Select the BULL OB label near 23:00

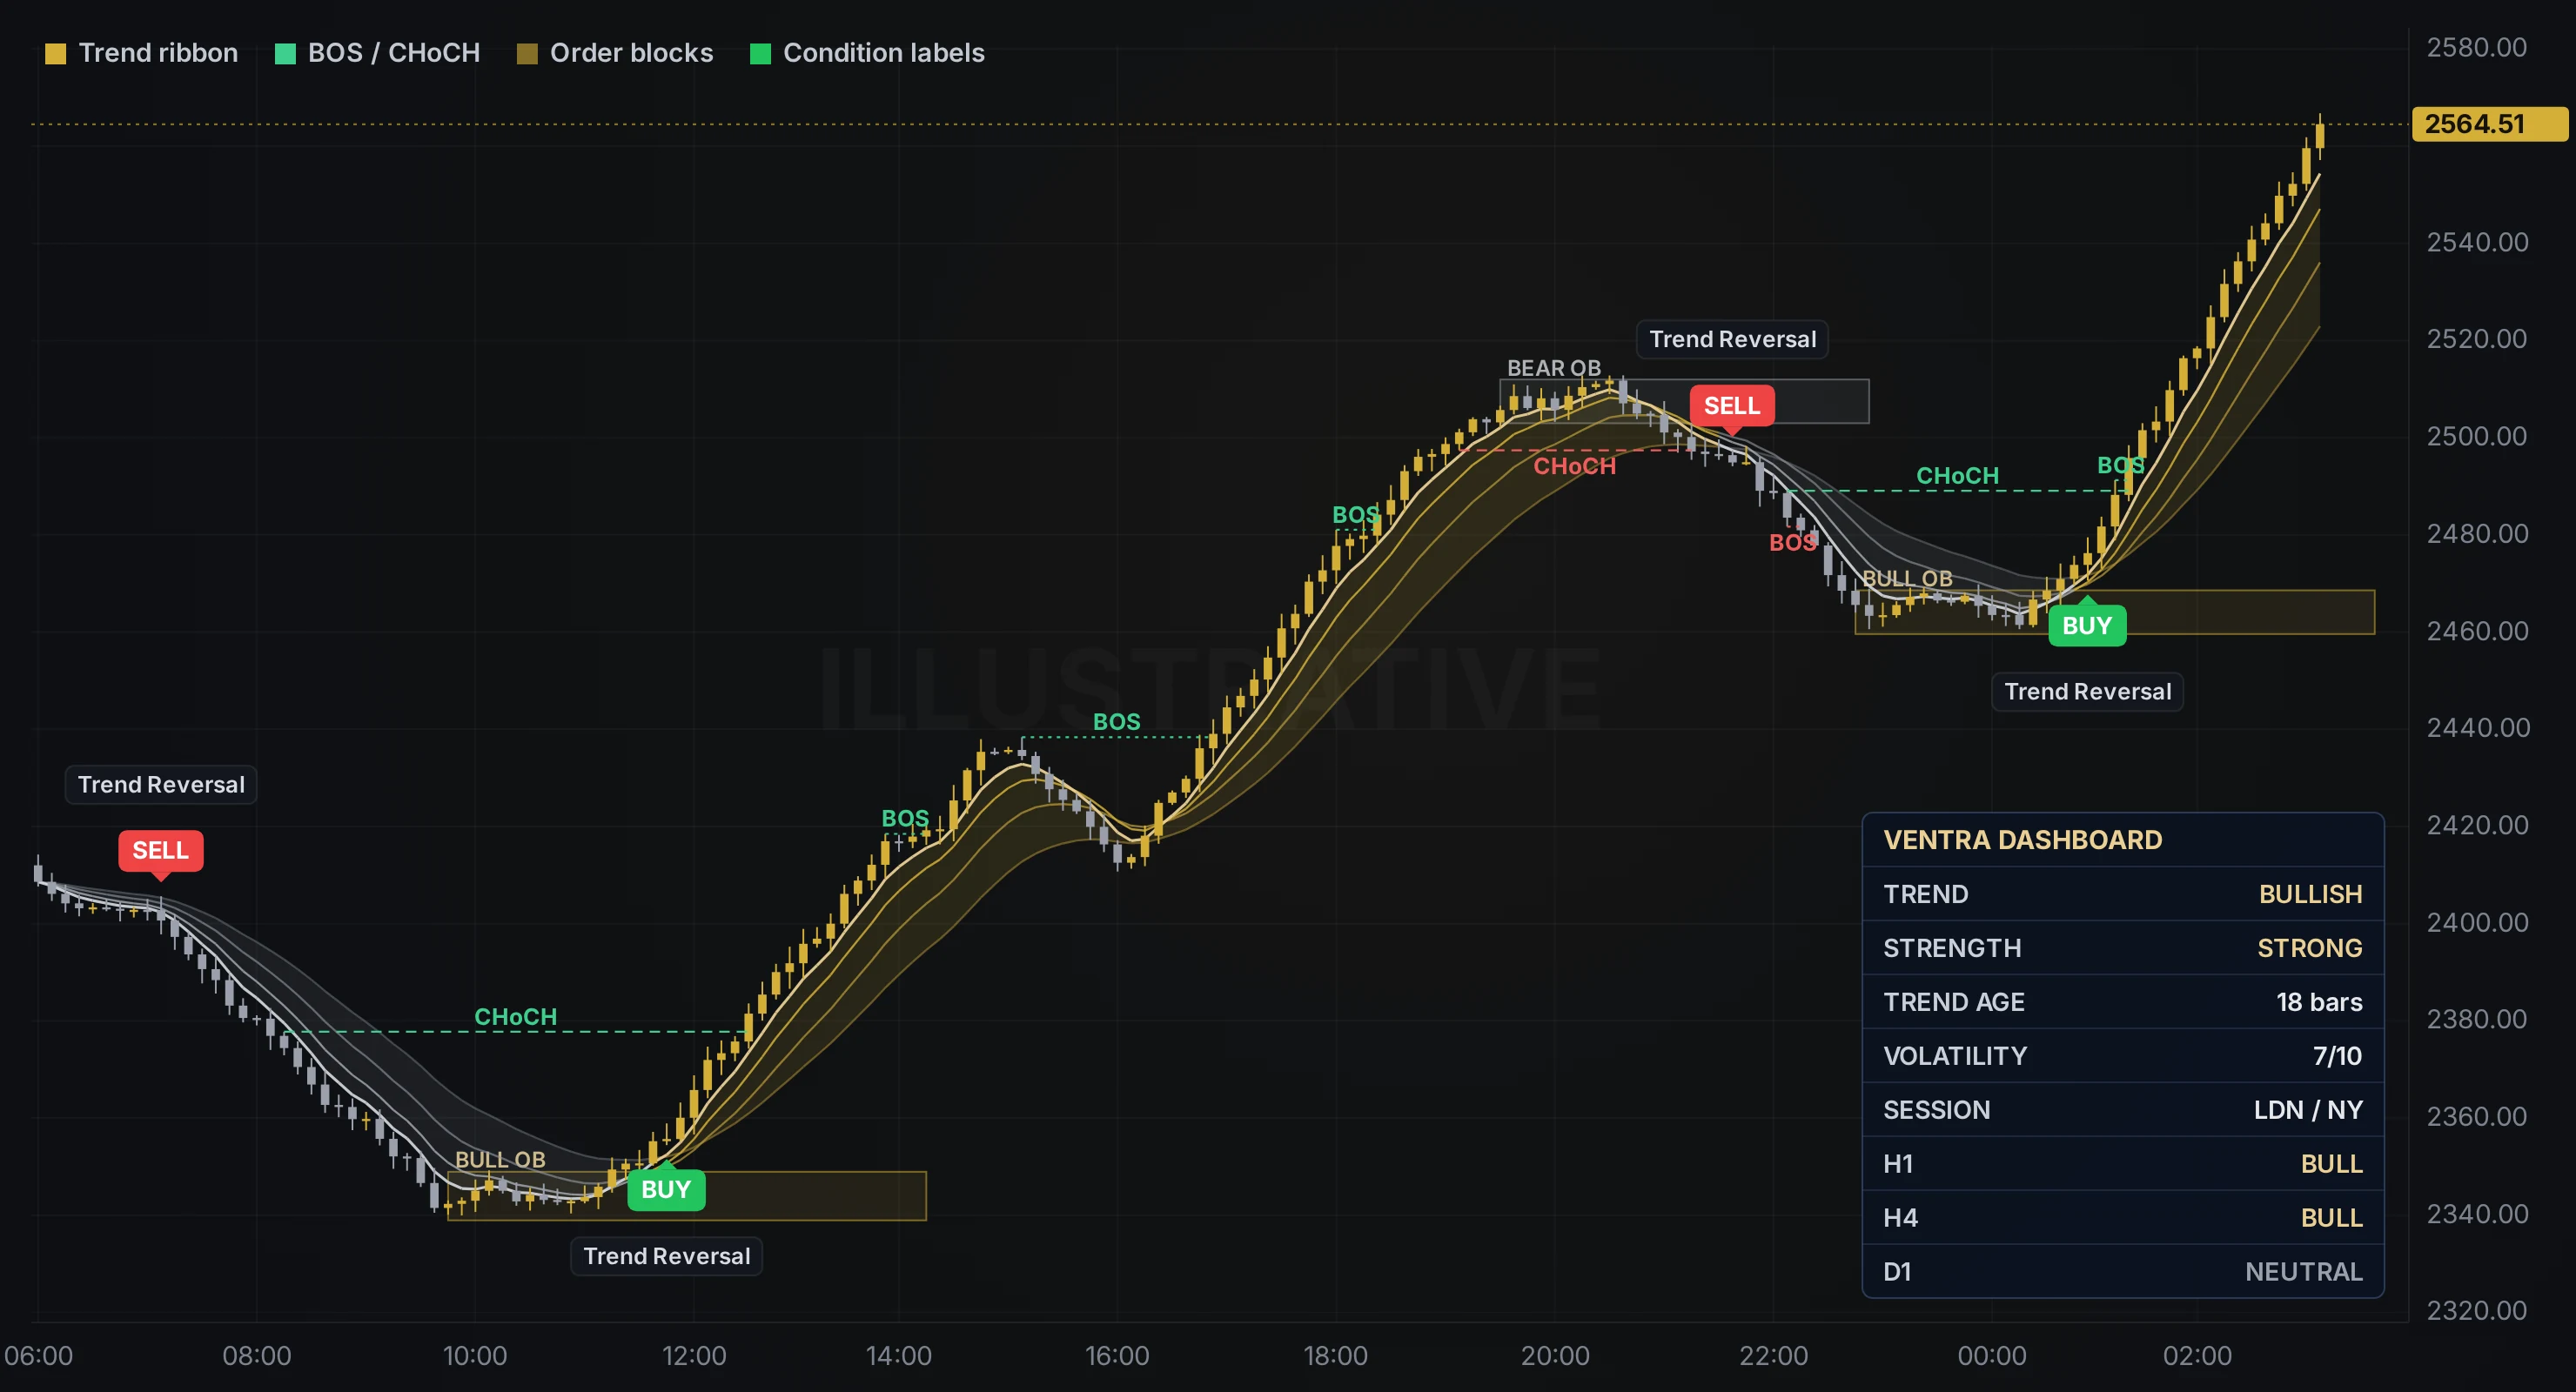point(1907,579)
